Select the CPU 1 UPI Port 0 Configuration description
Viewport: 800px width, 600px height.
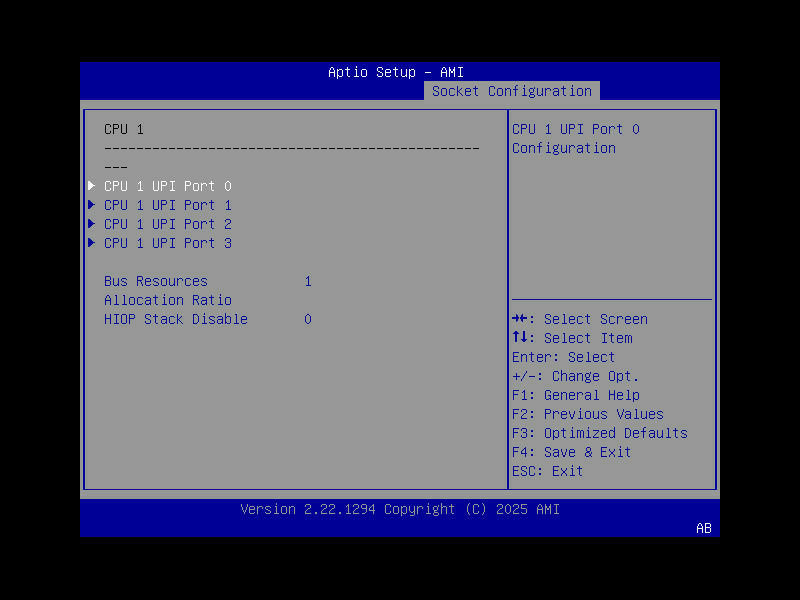[x=578, y=138]
